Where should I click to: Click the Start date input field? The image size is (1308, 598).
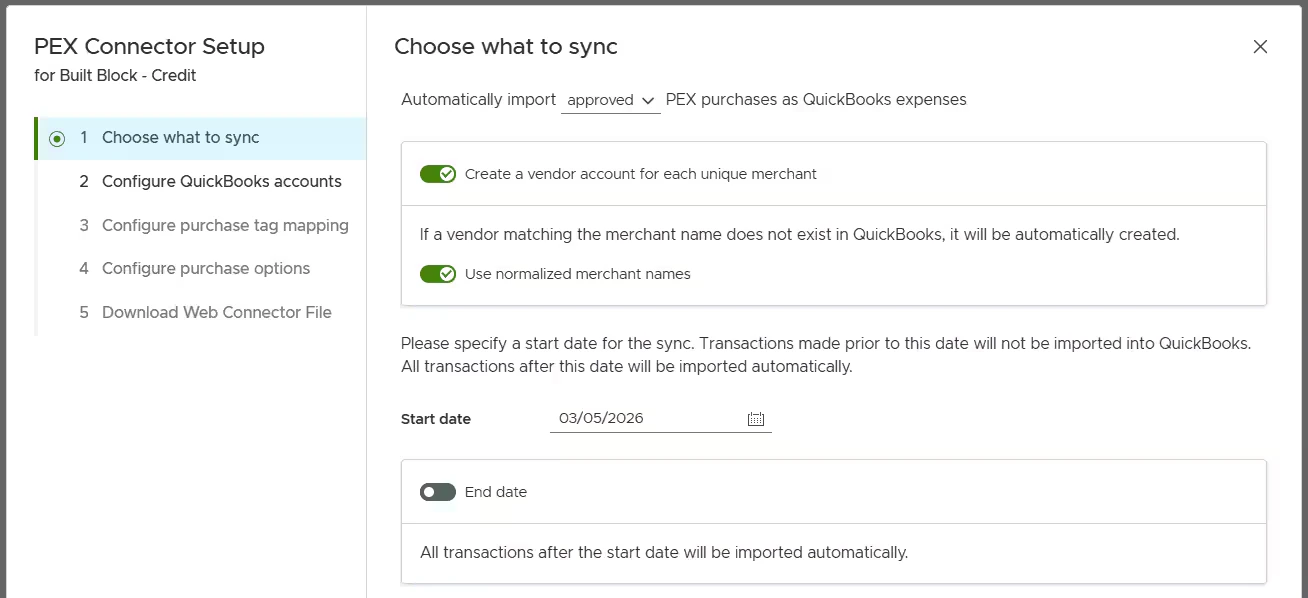[x=645, y=419]
